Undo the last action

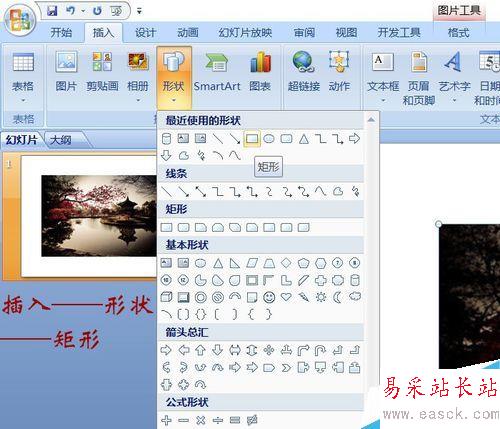70,11
